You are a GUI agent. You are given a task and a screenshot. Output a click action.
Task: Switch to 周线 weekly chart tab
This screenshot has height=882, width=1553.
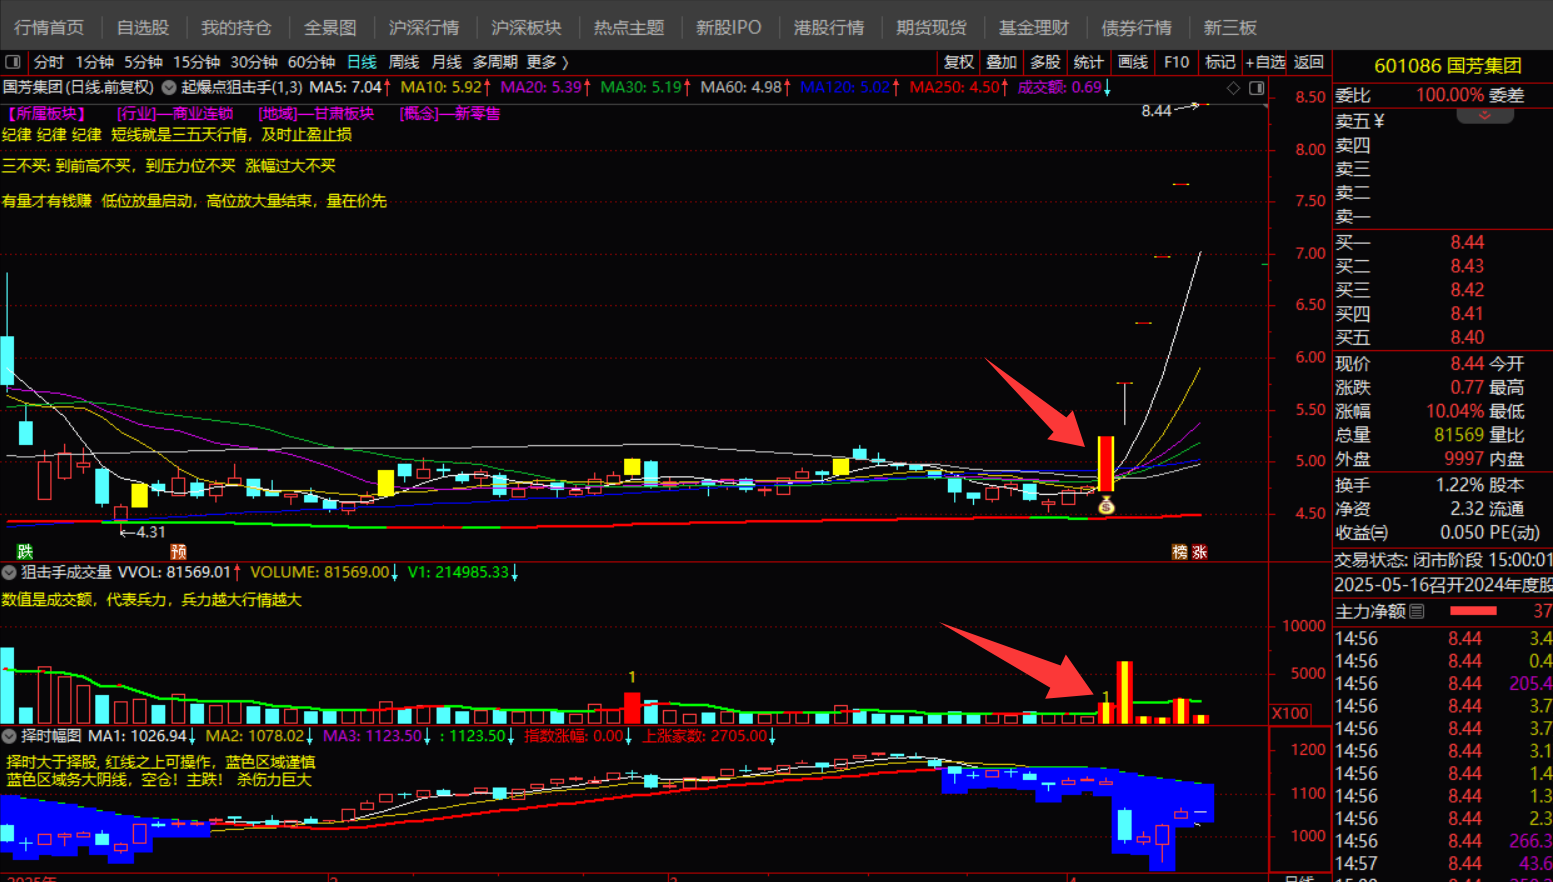click(403, 62)
